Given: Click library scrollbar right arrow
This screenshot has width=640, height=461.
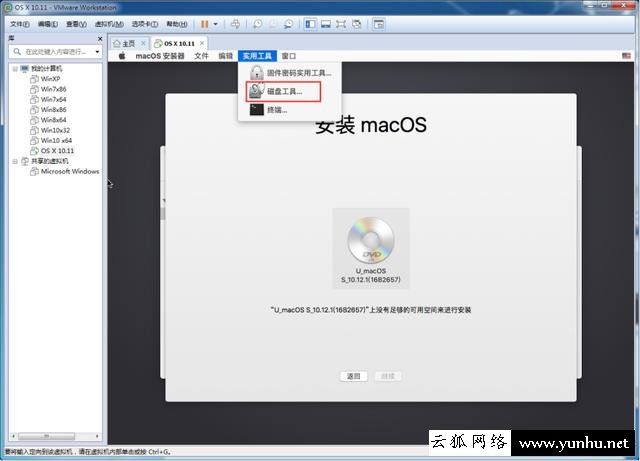Looking at the screenshot, I should pyautogui.click(x=97, y=436).
